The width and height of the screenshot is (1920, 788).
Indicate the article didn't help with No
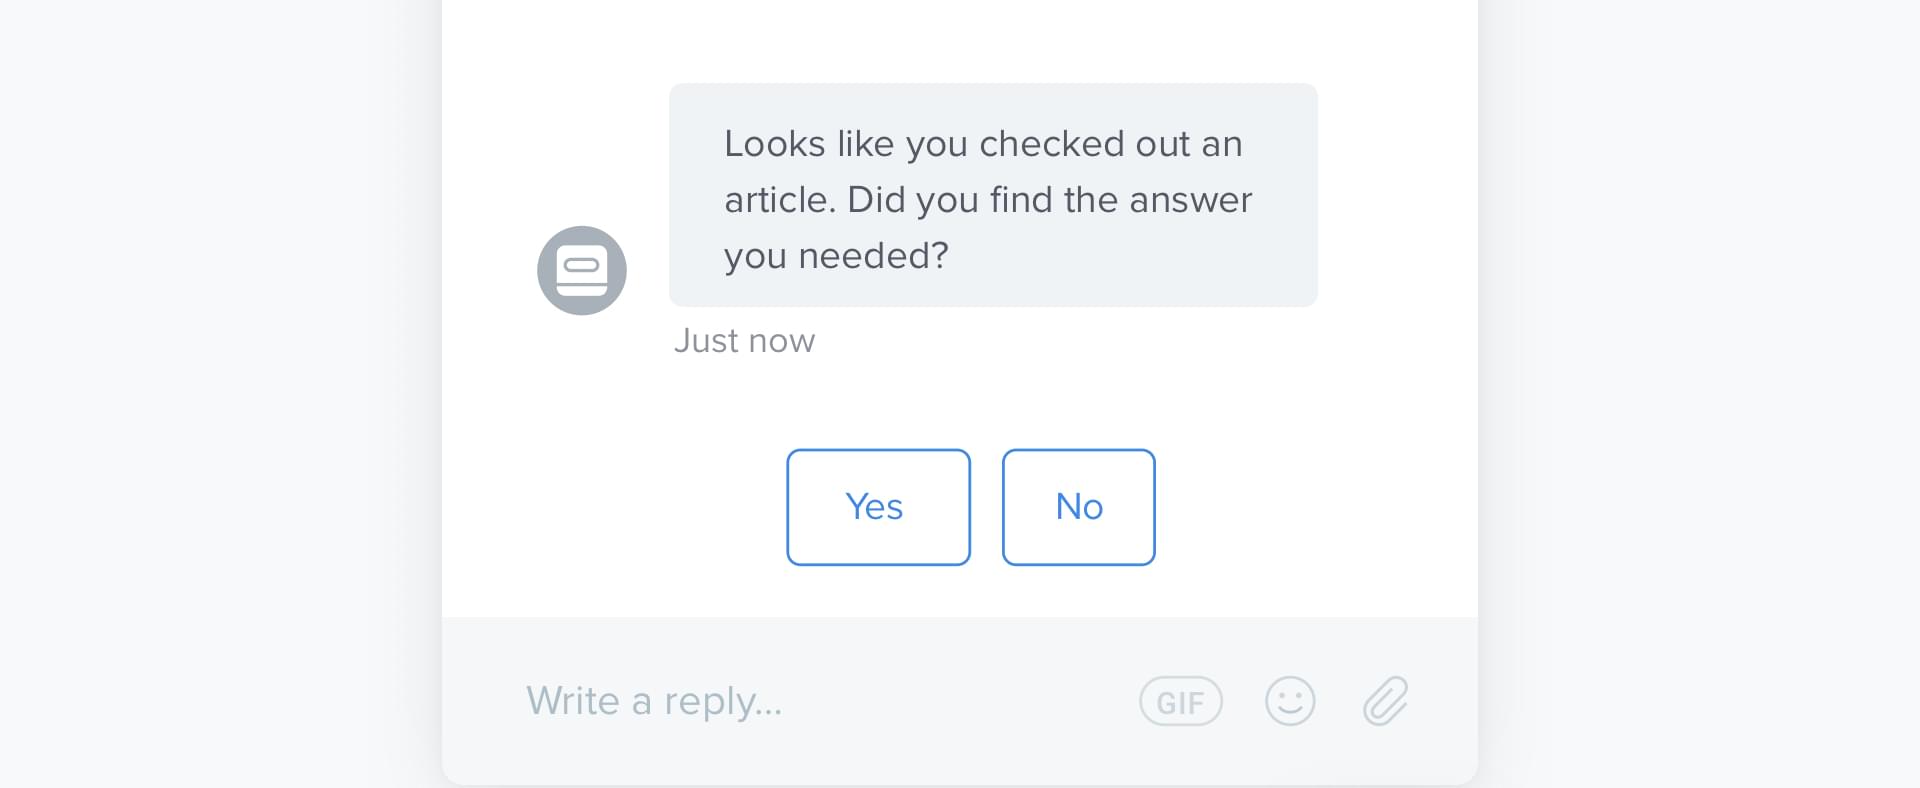tap(1078, 507)
